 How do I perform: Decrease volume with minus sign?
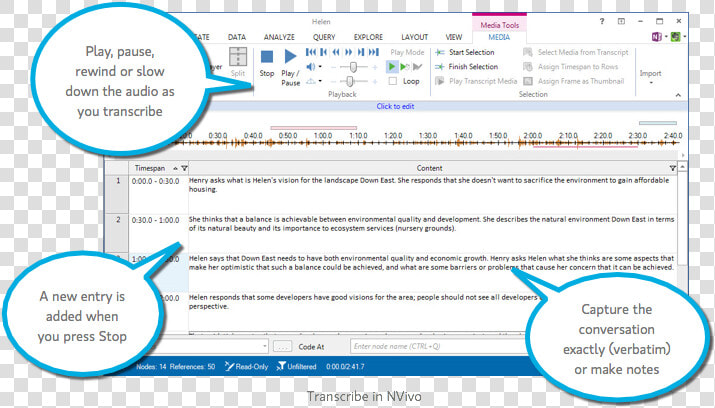tap(333, 67)
